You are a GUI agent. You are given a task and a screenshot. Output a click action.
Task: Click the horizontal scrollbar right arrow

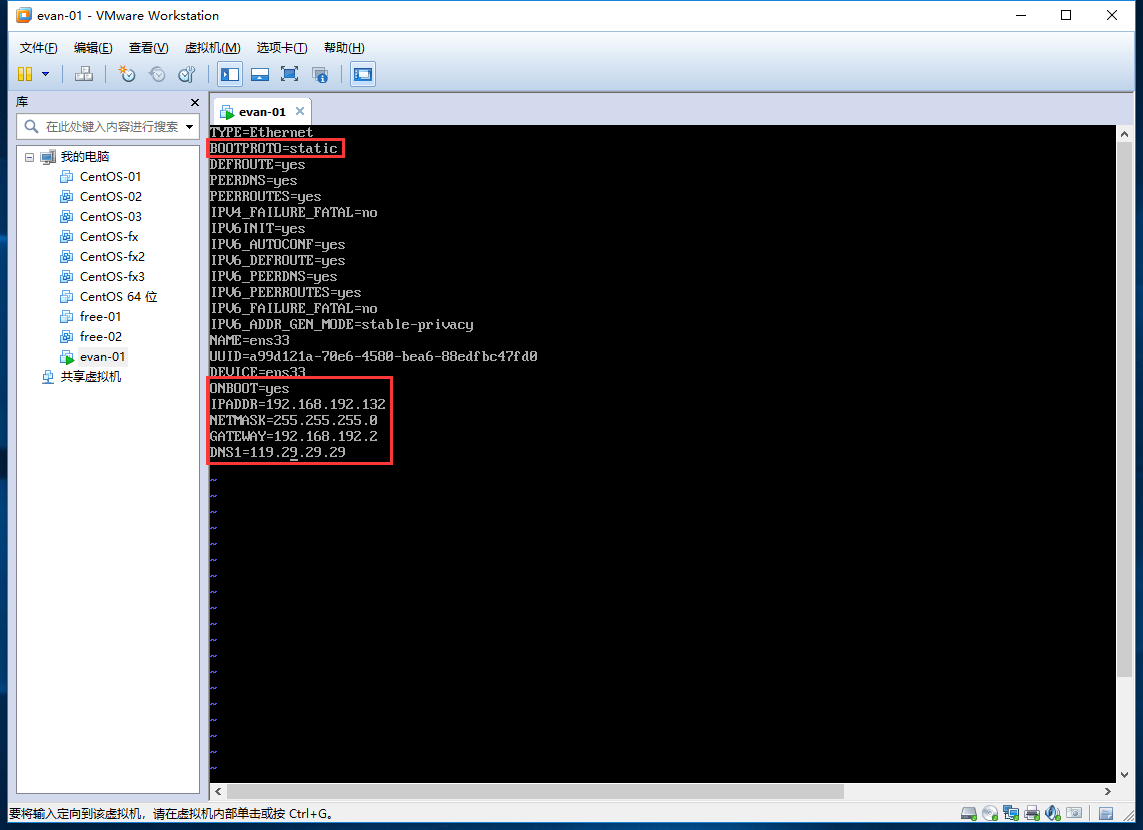point(1108,791)
